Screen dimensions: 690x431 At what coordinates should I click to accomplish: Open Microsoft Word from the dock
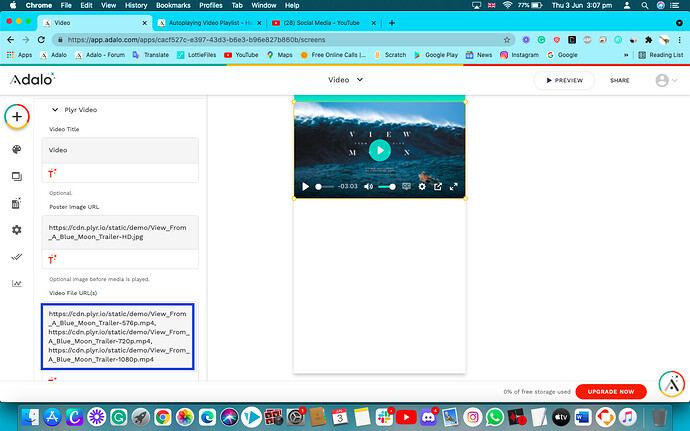coord(584,417)
